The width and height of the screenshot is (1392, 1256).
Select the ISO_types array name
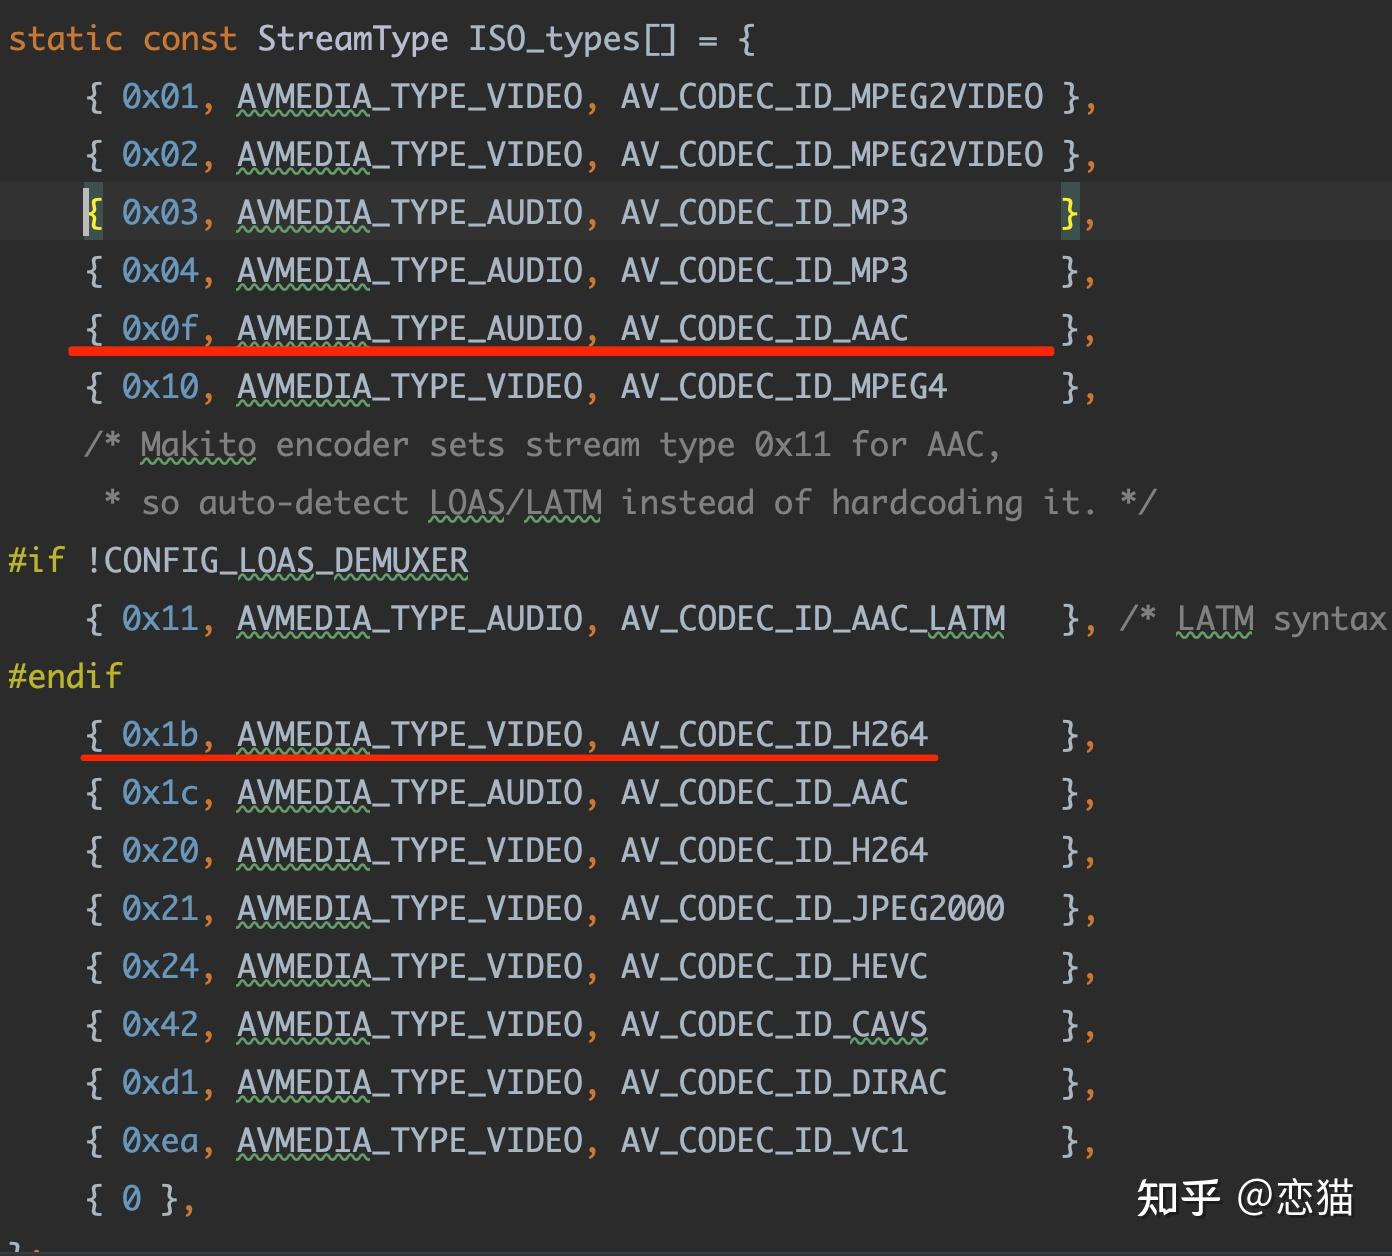coord(557,38)
